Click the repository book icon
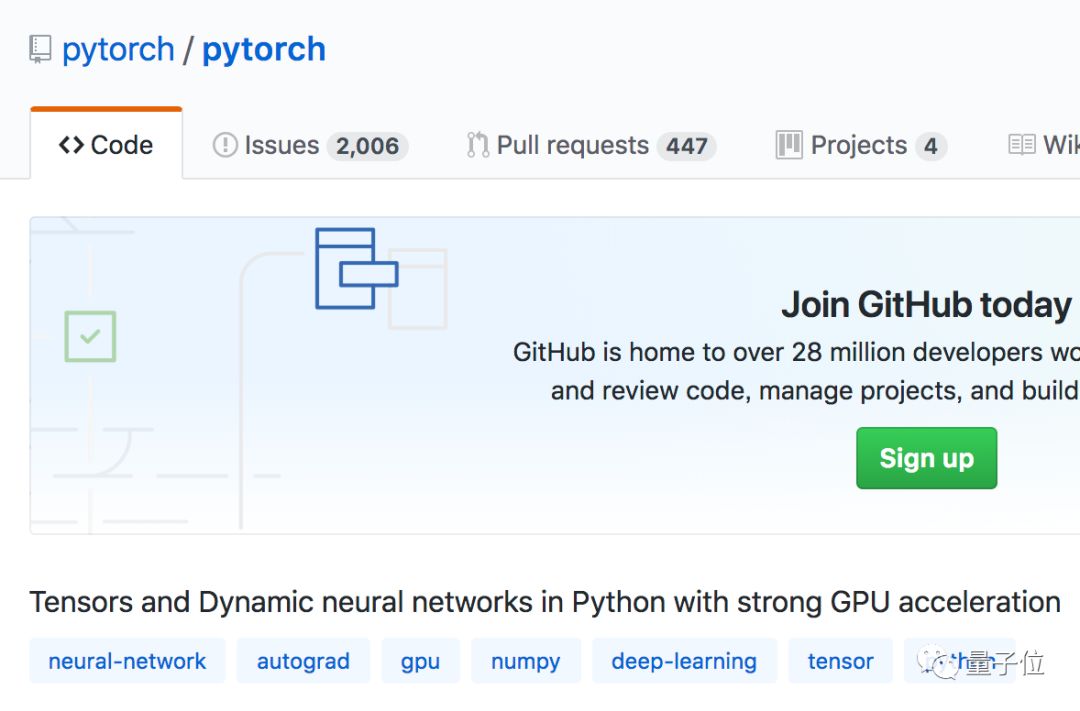 (x=40, y=50)
